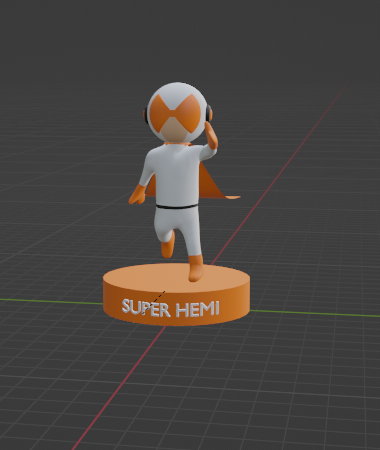Select the "SUPER HEMI" text on the base
The image size is (380, 450).
[x=170, y=308]
